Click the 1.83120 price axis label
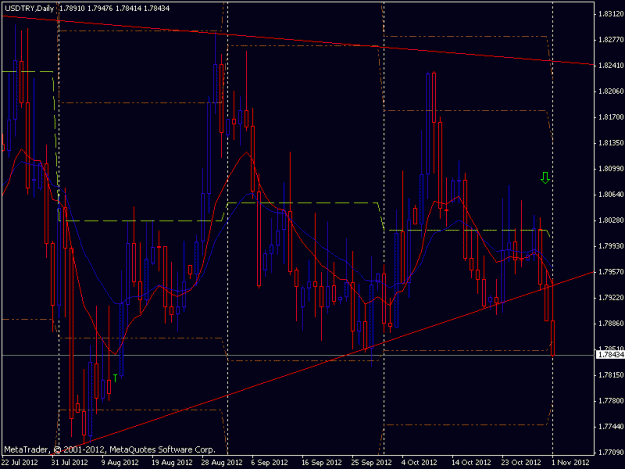The image size is (625, 469). coord(611,14)
